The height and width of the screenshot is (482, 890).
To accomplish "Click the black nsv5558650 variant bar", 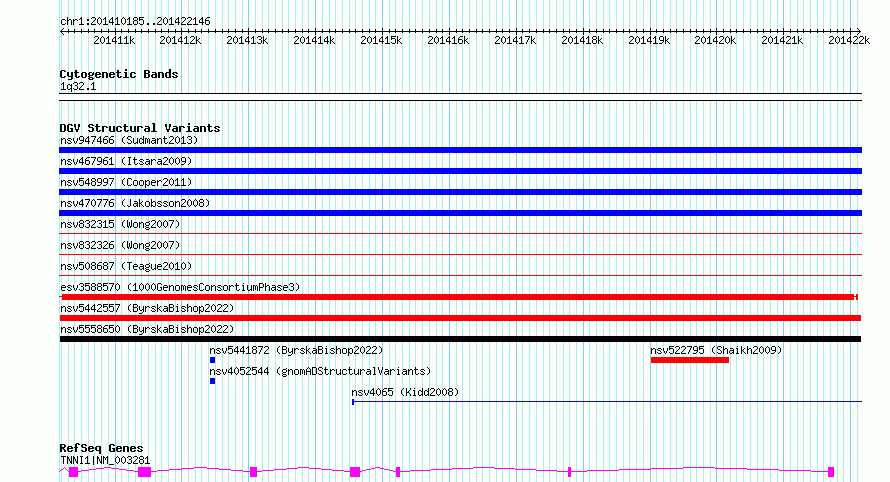I will click(460, 339).
